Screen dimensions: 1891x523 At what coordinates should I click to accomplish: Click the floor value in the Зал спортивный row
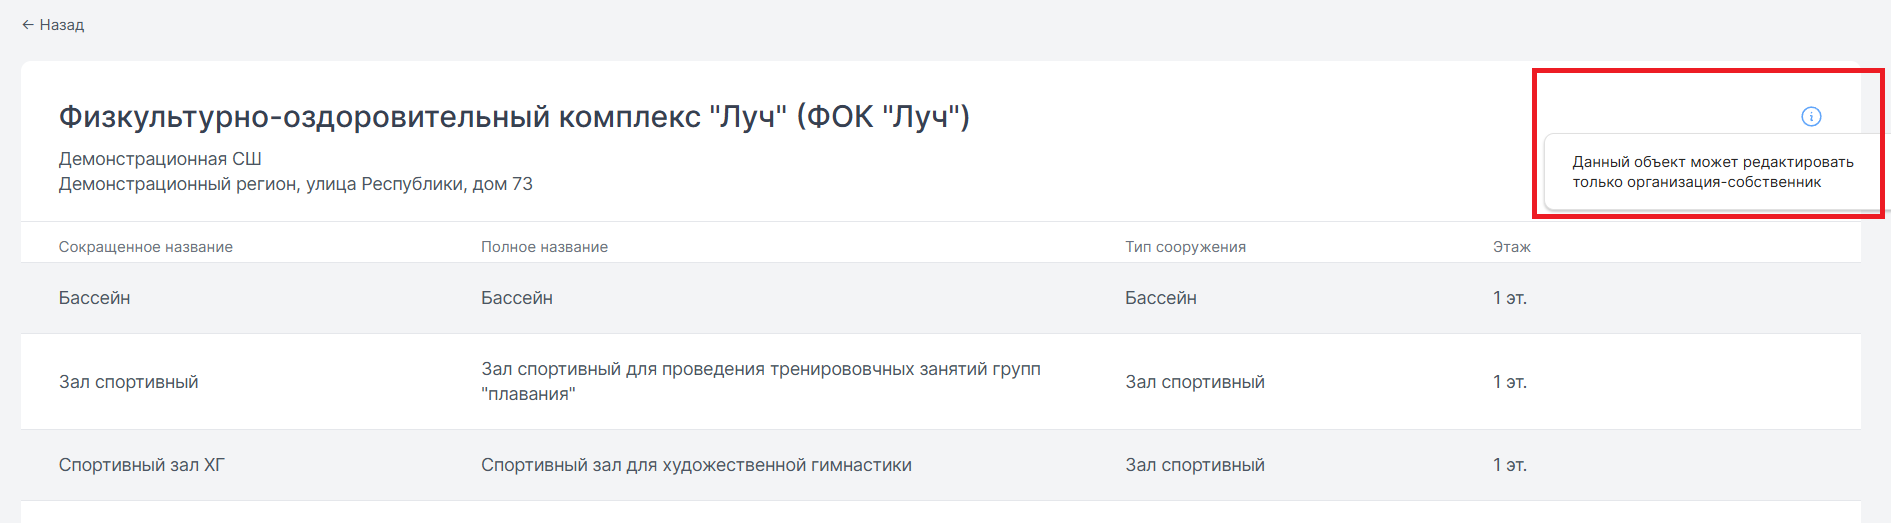click(1509, 382)
